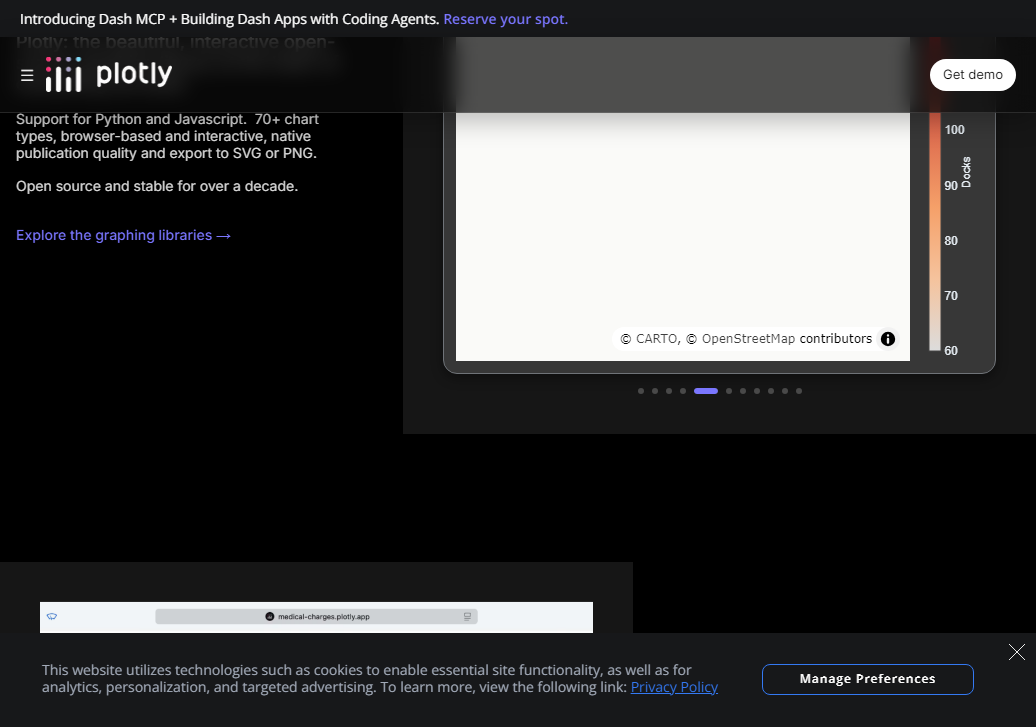Click the 100 tick label on colorbar
The image size is (1036, 727).
pos(954,130)
